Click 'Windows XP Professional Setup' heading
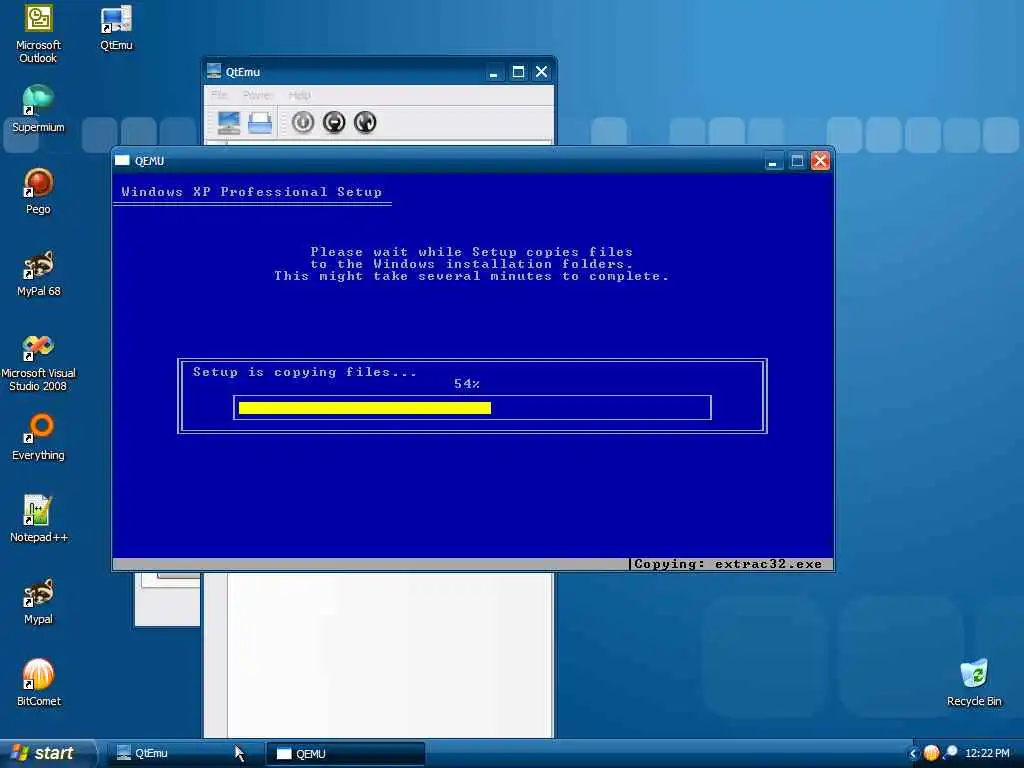 tap(251, 192)
